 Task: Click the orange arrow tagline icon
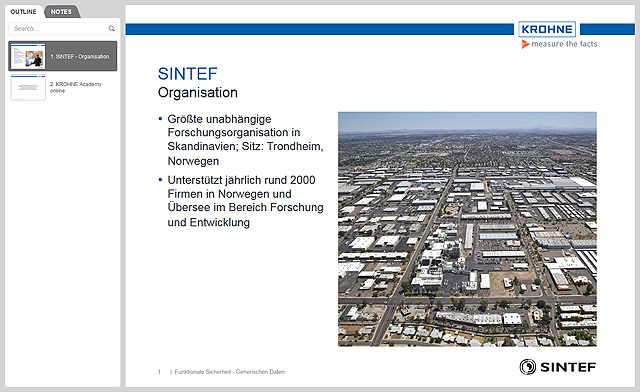point(525,44)
